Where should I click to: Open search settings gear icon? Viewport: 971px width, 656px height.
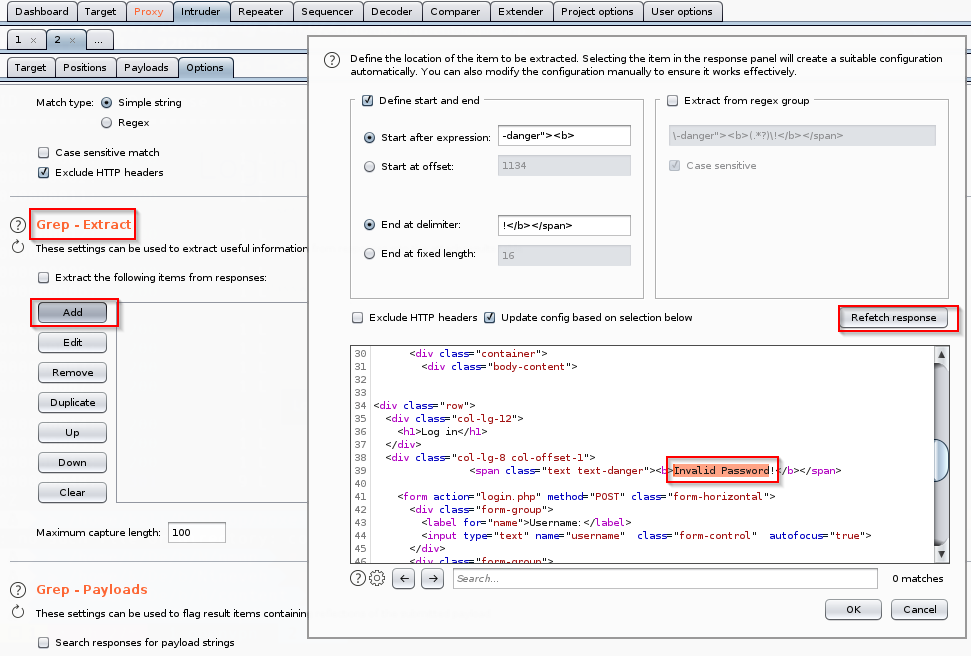tap(377, 578)
